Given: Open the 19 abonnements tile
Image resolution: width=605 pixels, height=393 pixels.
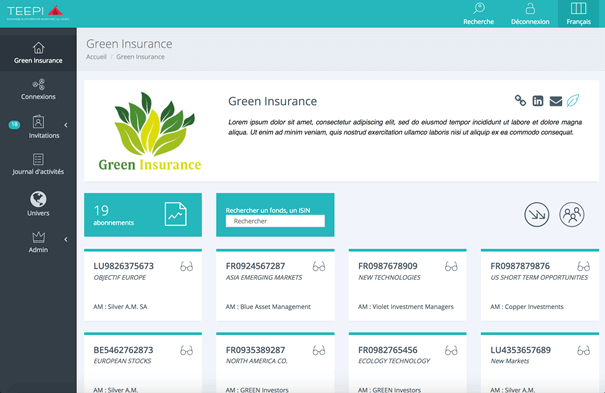Looking at the screenshot, I should pyautogui.click(x=143, y=215).
